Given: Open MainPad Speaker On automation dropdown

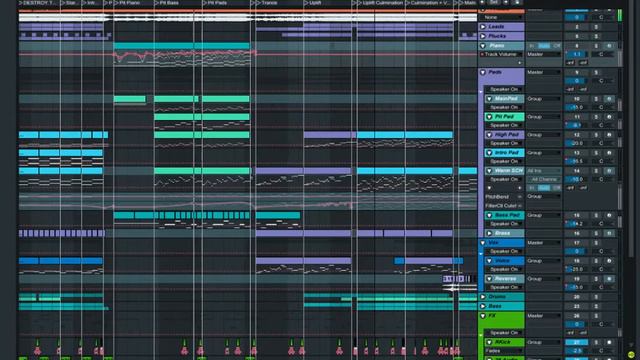Looking at the screenshot, I should point(504,107).
